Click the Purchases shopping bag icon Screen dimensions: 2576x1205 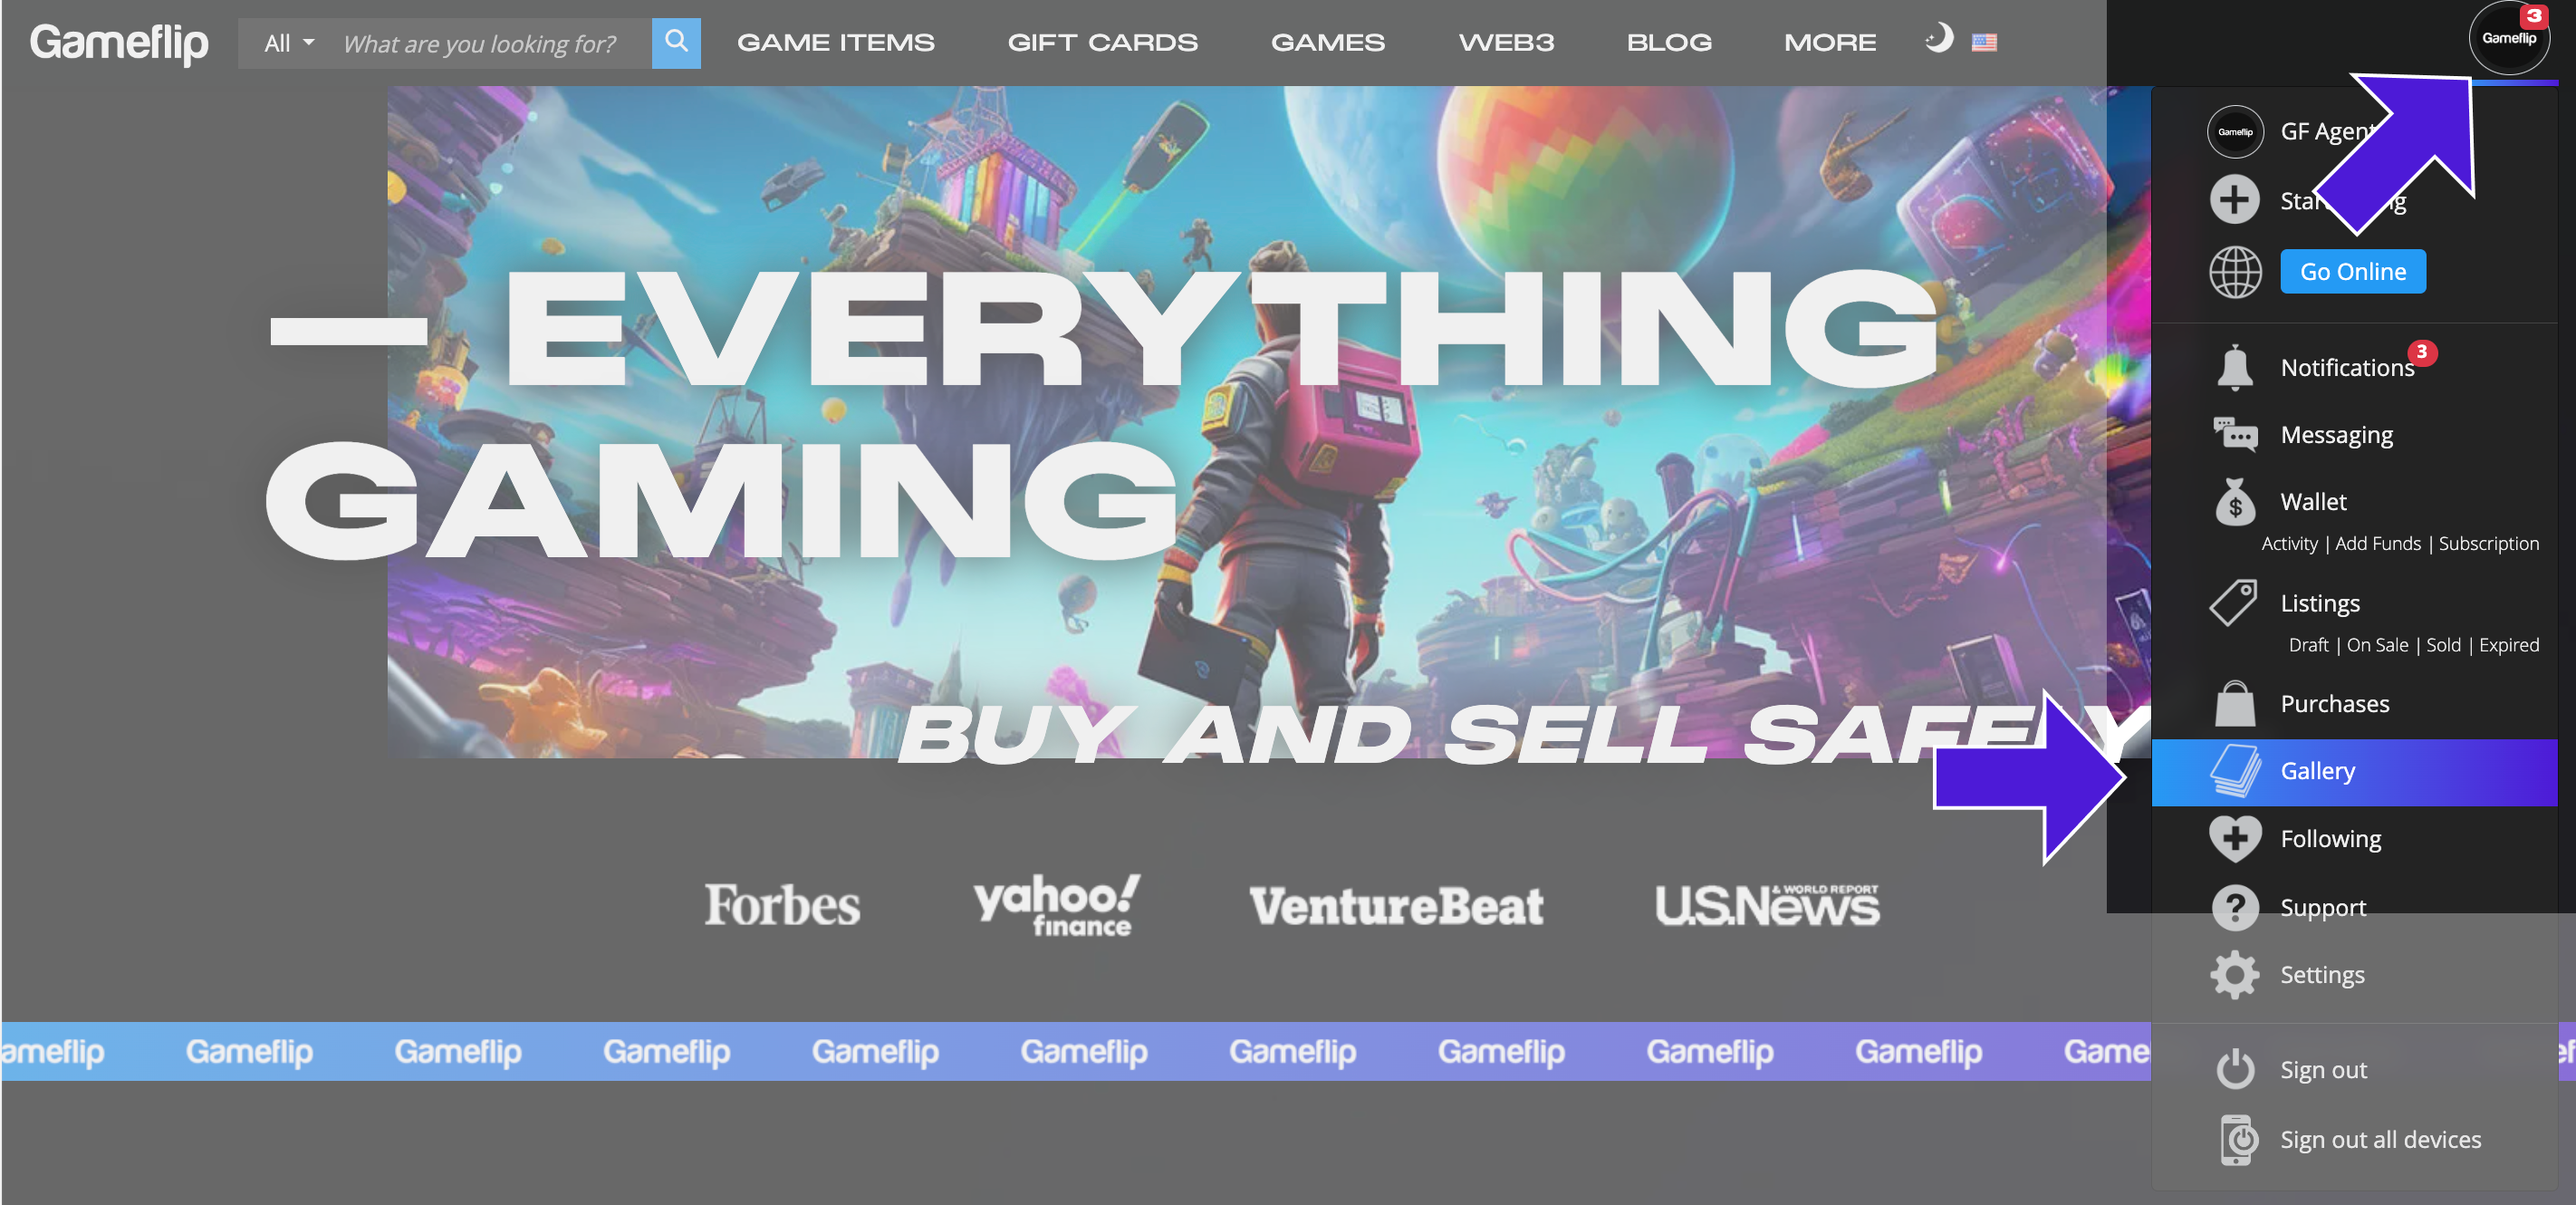pyautogui.click(x=2234, y=704)
